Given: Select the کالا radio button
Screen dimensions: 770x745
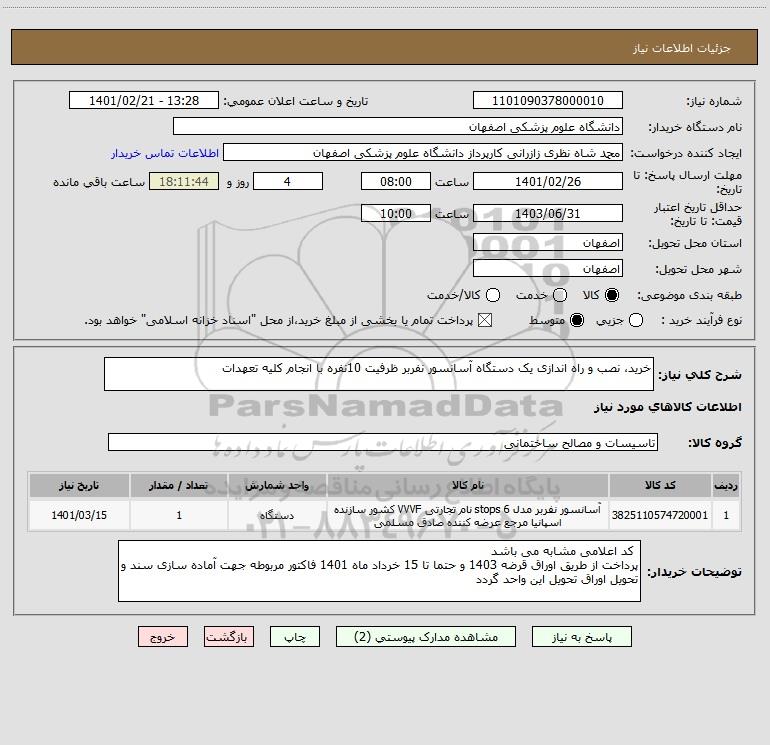Looking at the screenshot, I should 612,295.
